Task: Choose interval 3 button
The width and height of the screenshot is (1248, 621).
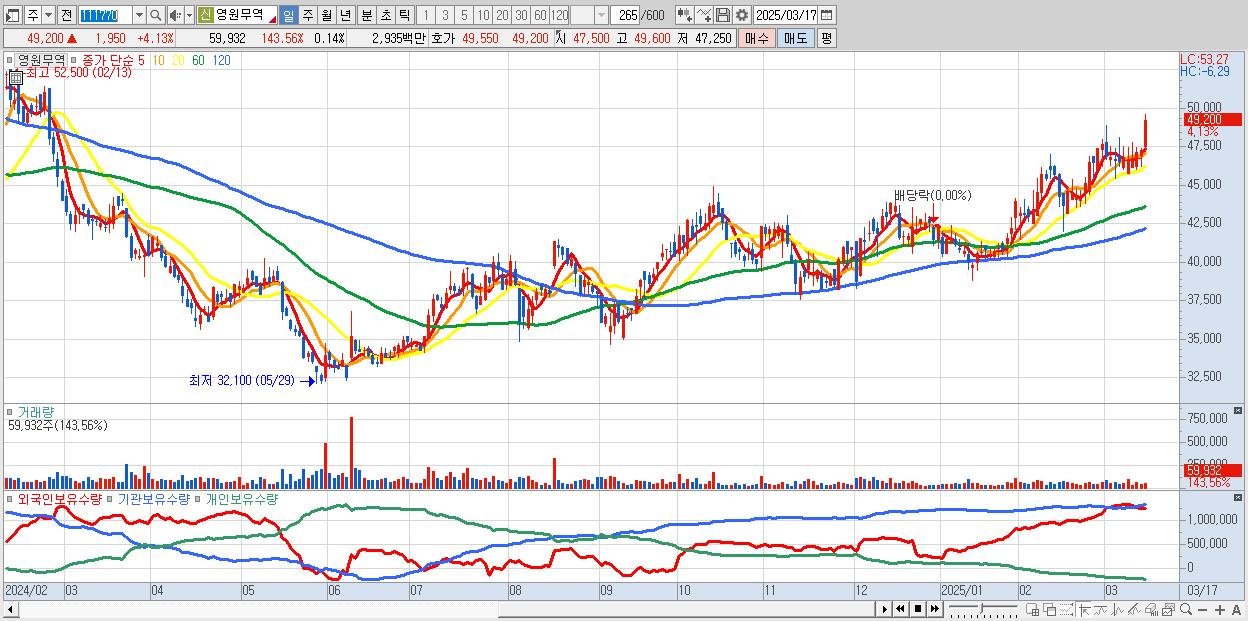Action: click(445, 16)
